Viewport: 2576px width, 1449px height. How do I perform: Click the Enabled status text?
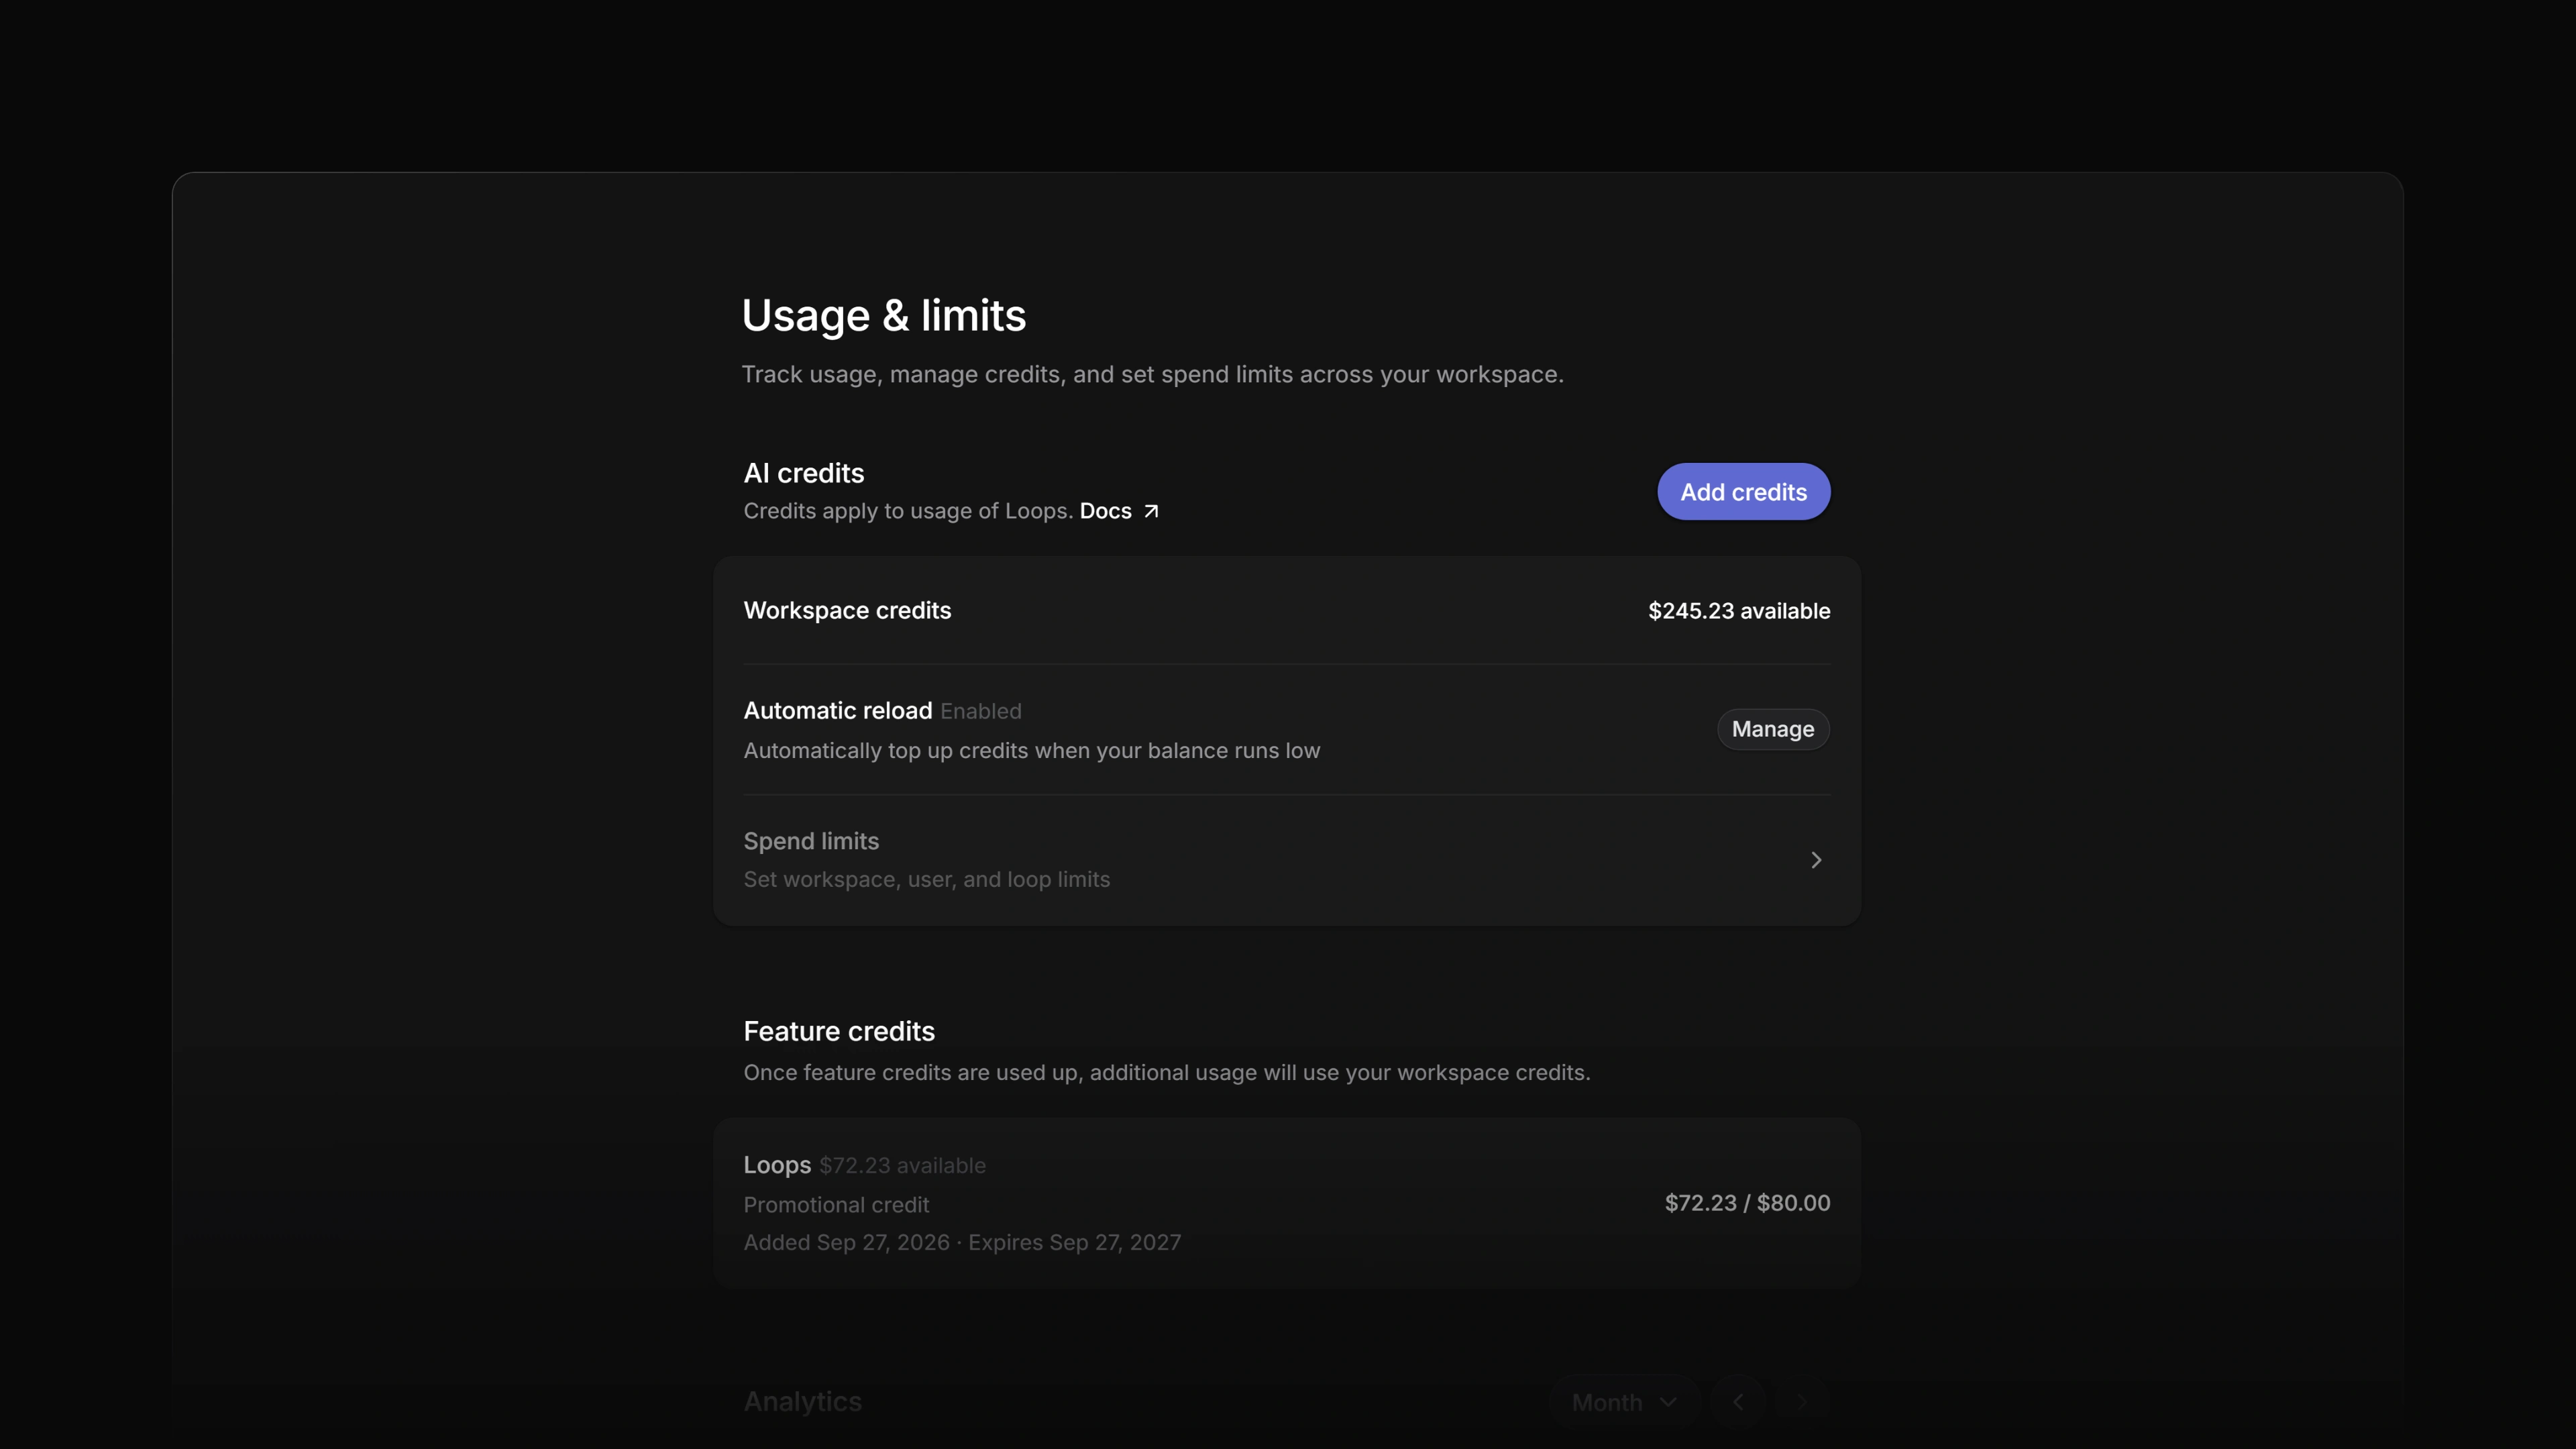point(980,711)
